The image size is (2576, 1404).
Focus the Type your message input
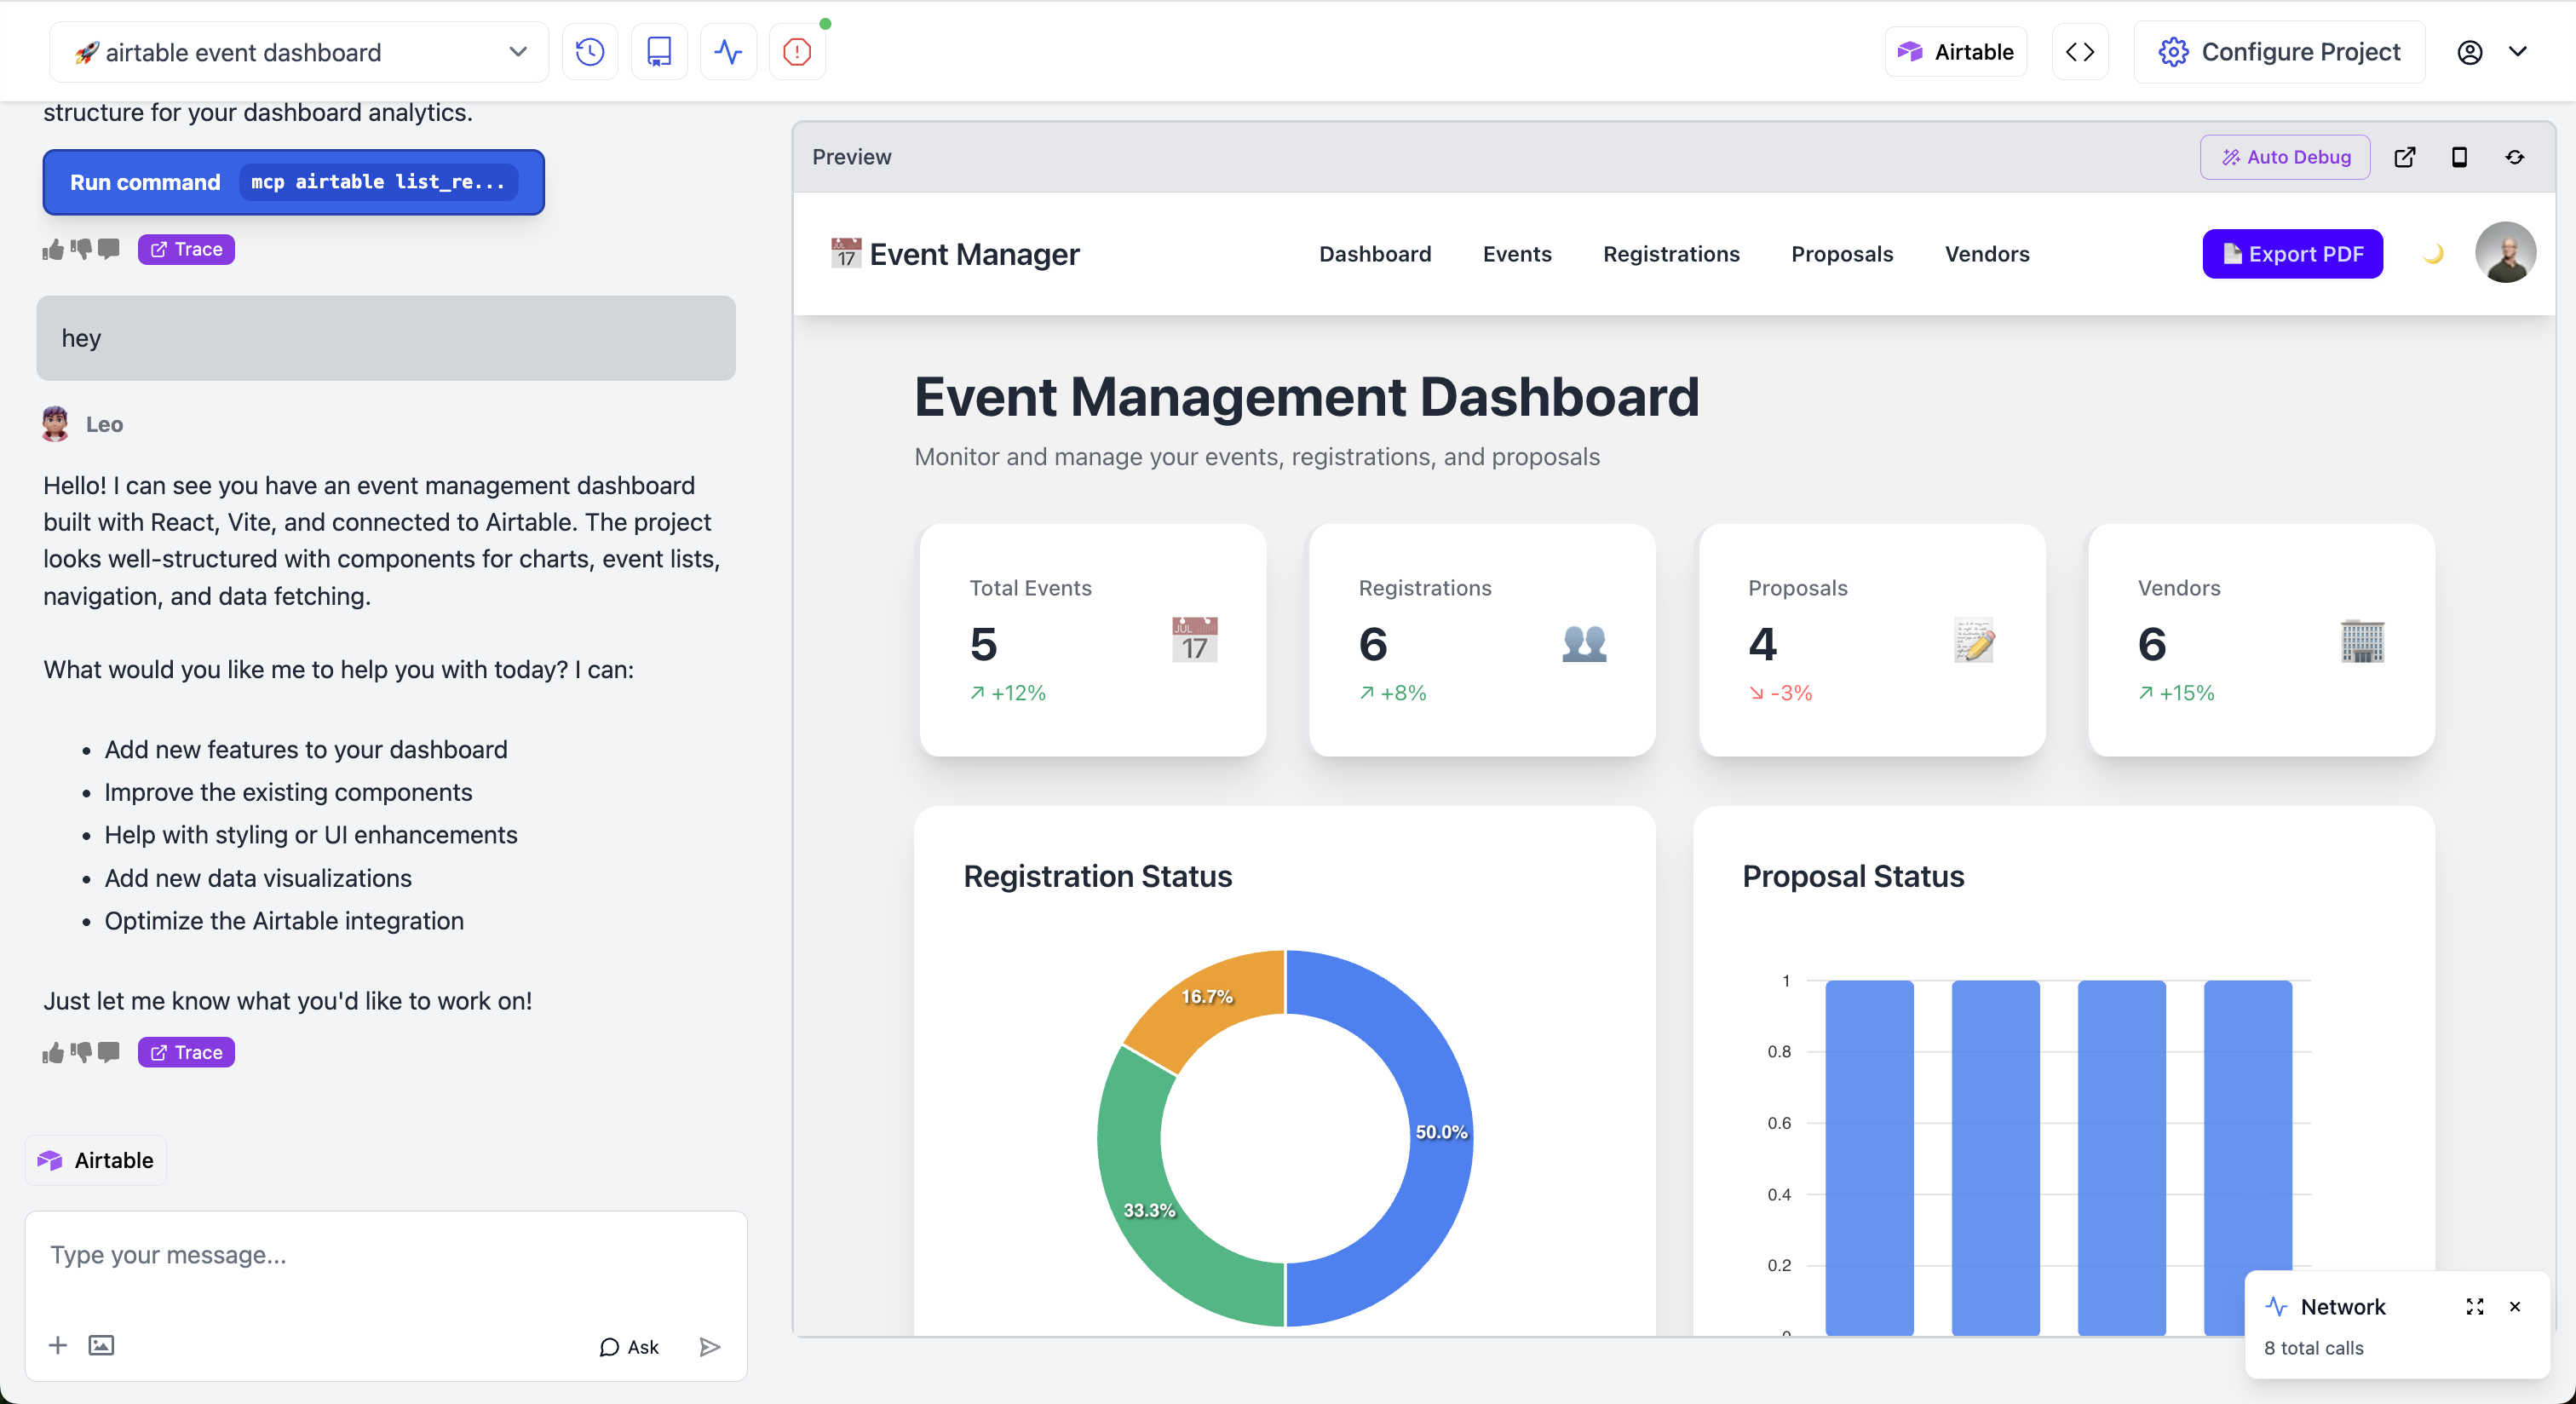385,1255
